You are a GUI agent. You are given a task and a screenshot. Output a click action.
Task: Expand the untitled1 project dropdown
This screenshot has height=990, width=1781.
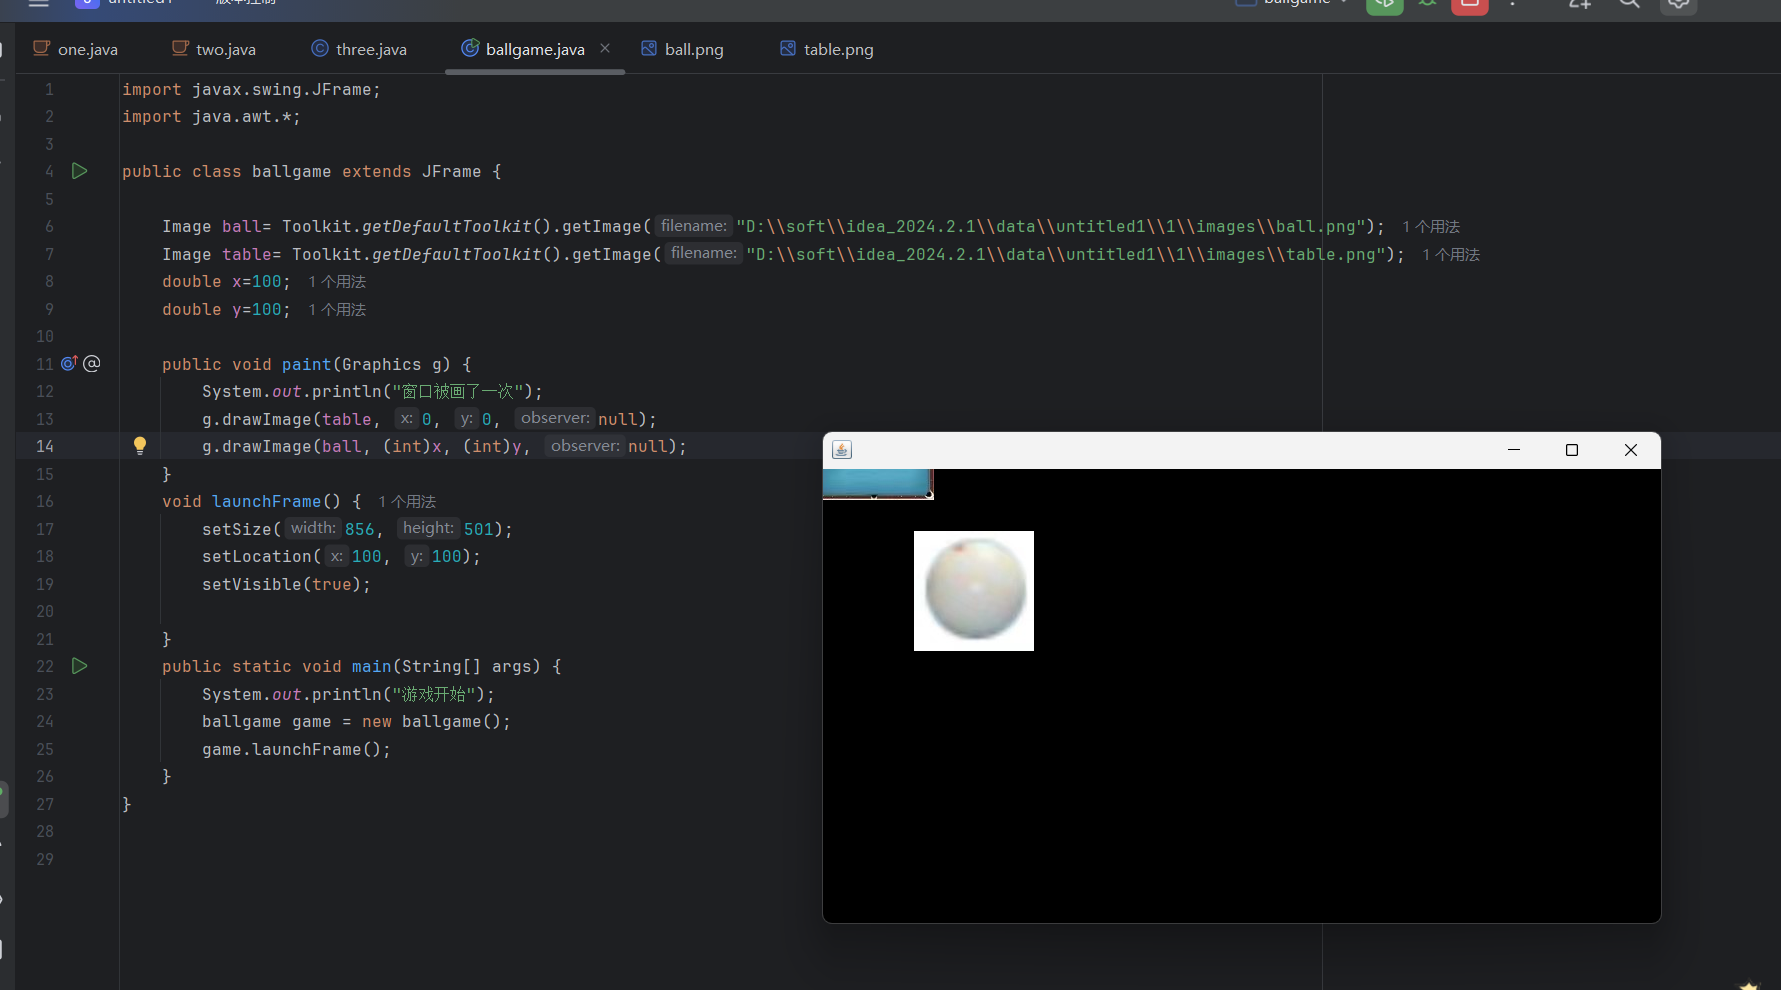coord(140,3)
